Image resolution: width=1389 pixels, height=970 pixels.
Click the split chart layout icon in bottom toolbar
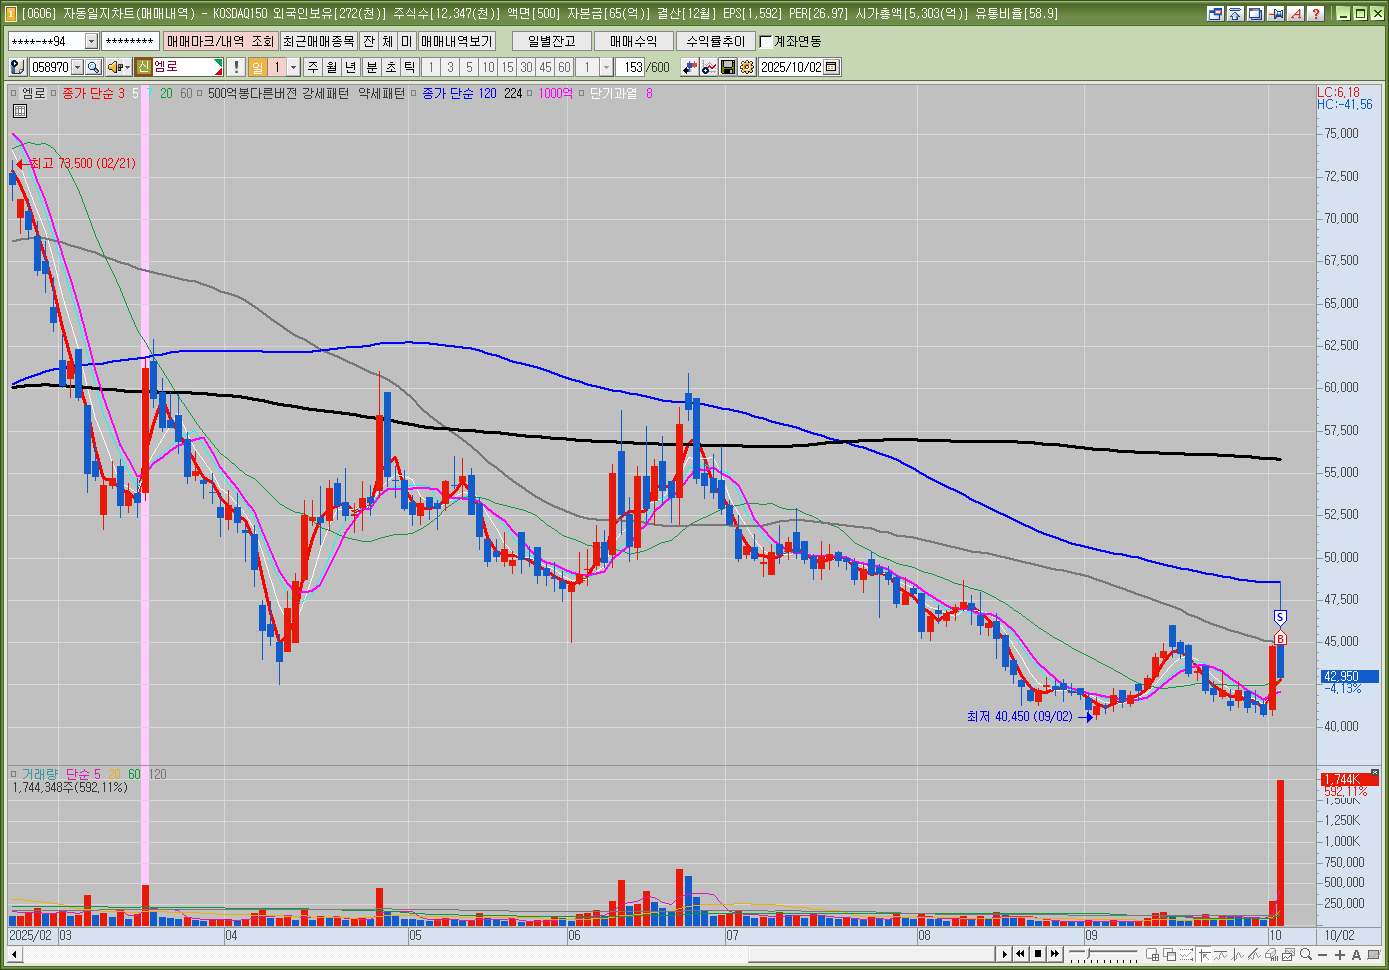1152,954
